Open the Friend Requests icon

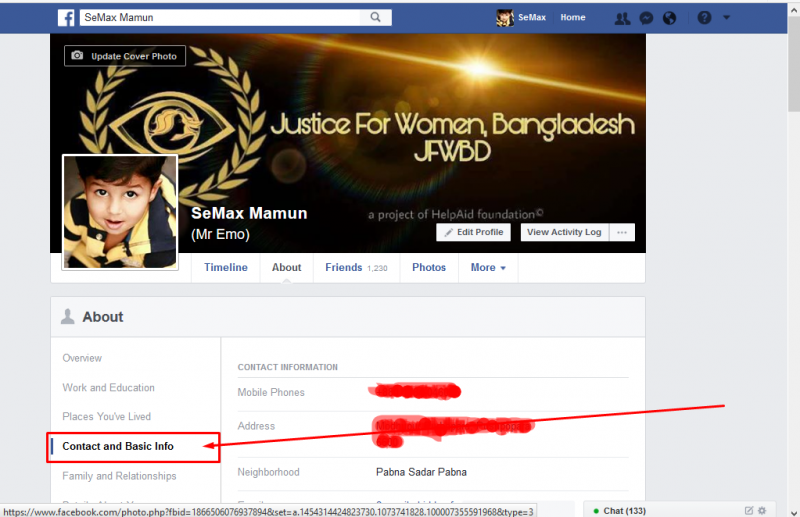(622, 18)
